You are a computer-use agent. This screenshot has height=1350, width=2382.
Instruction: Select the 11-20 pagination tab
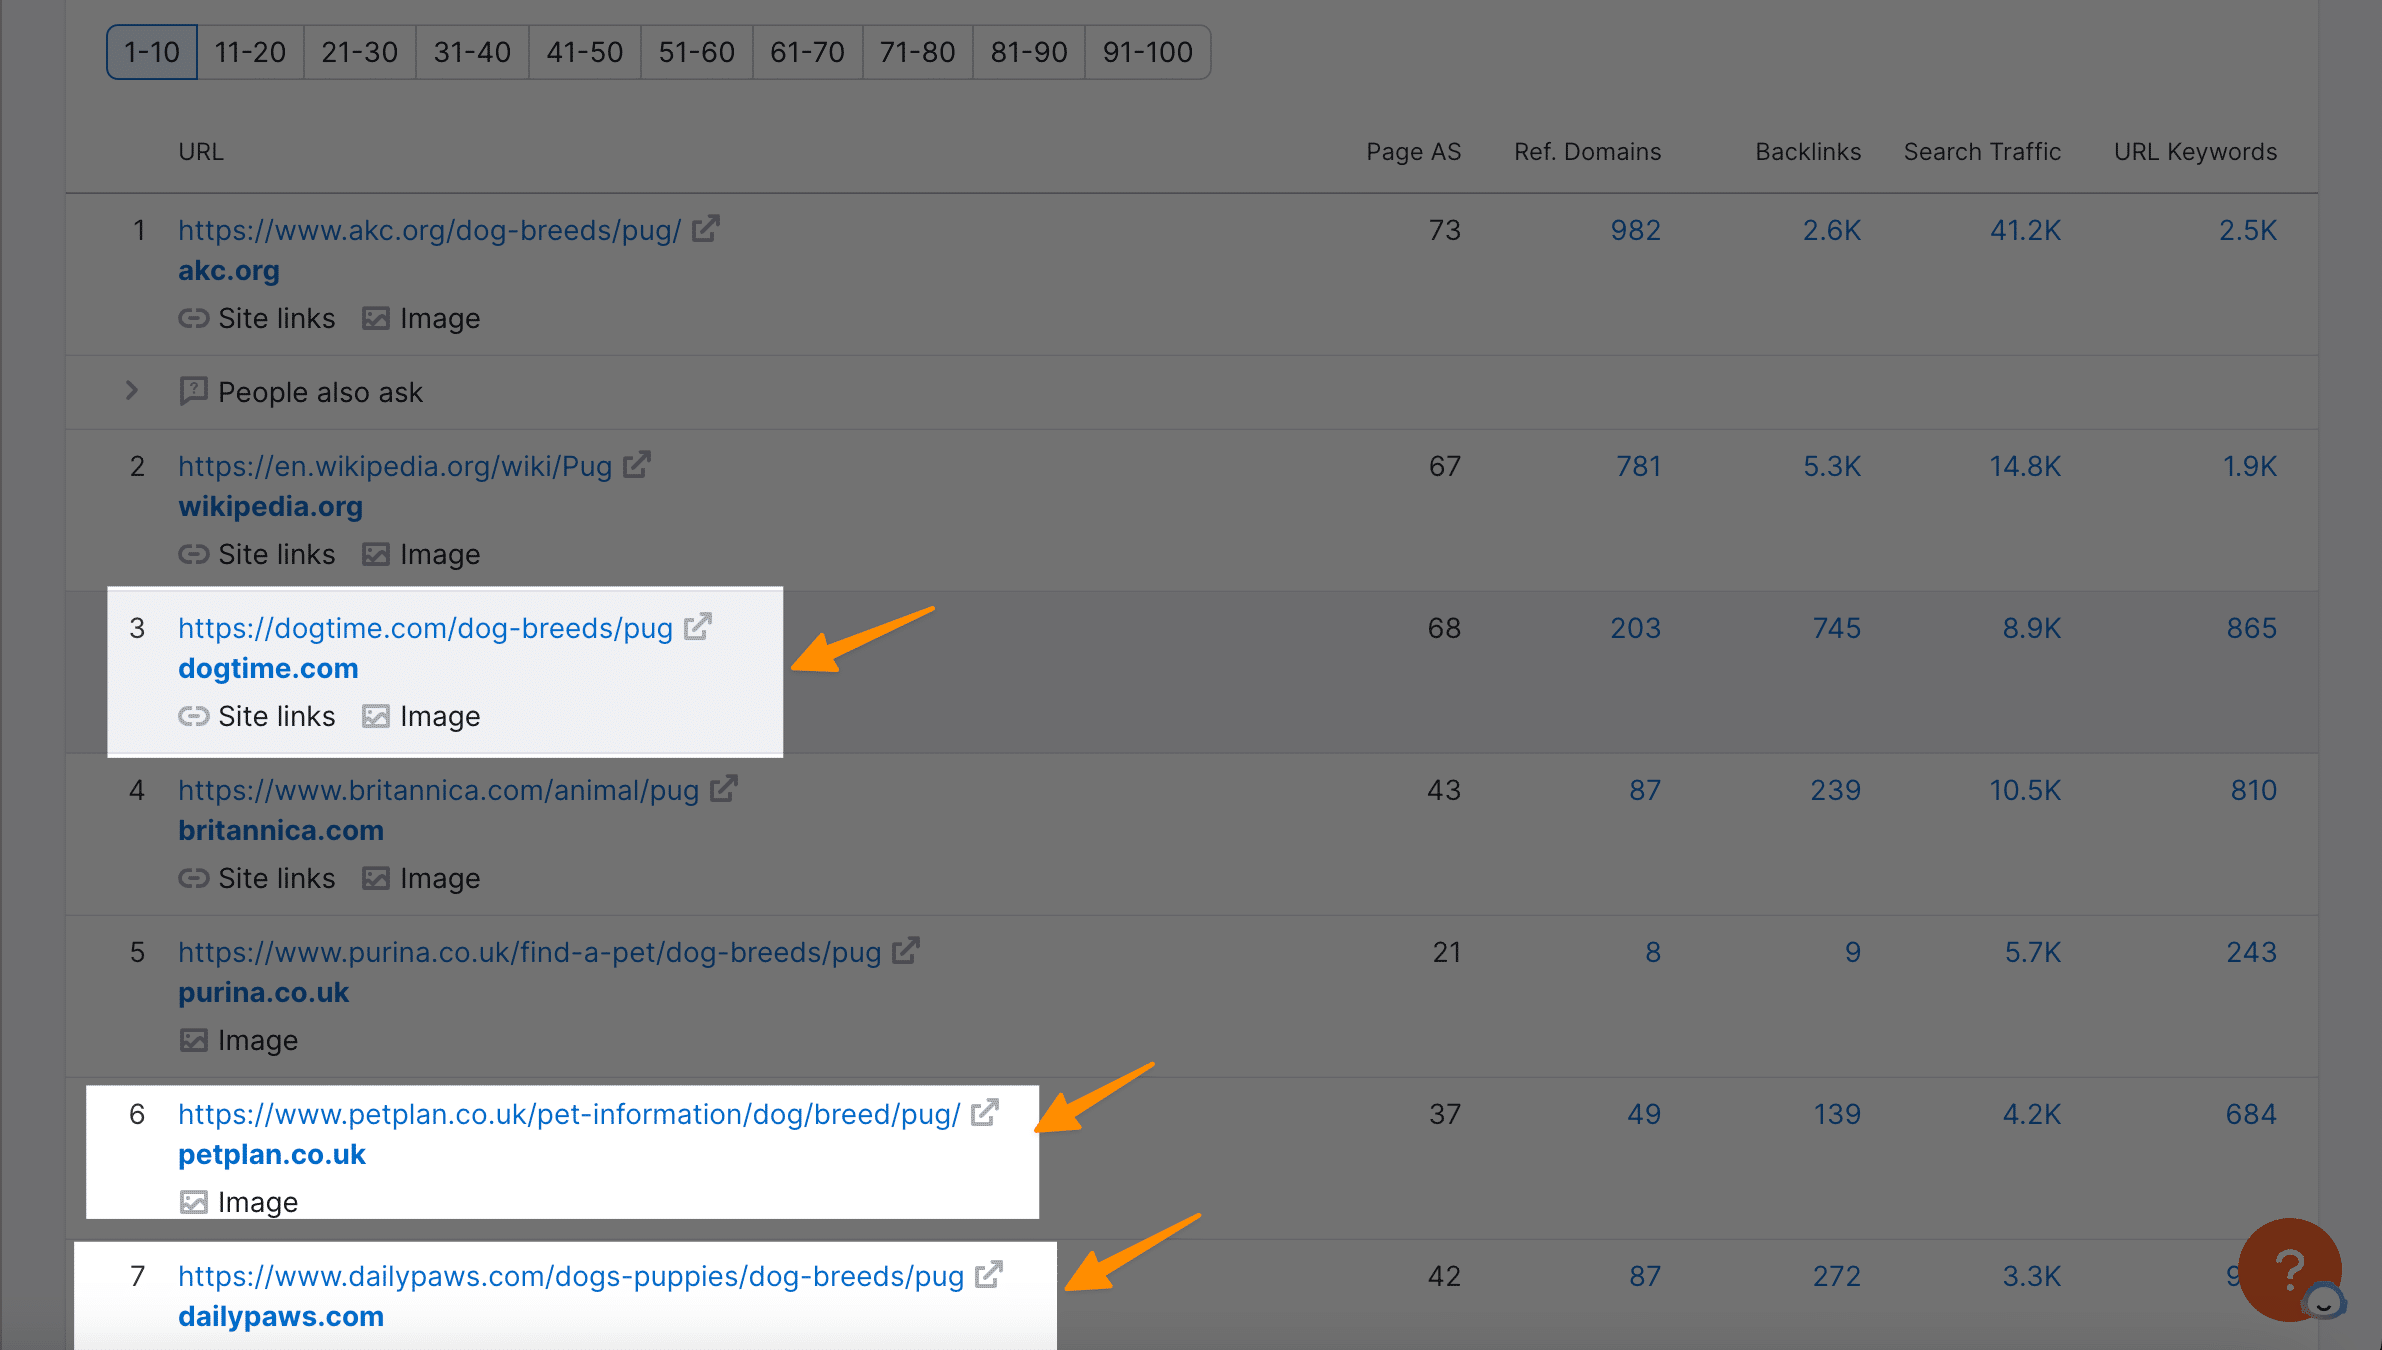tap(250, 51)
